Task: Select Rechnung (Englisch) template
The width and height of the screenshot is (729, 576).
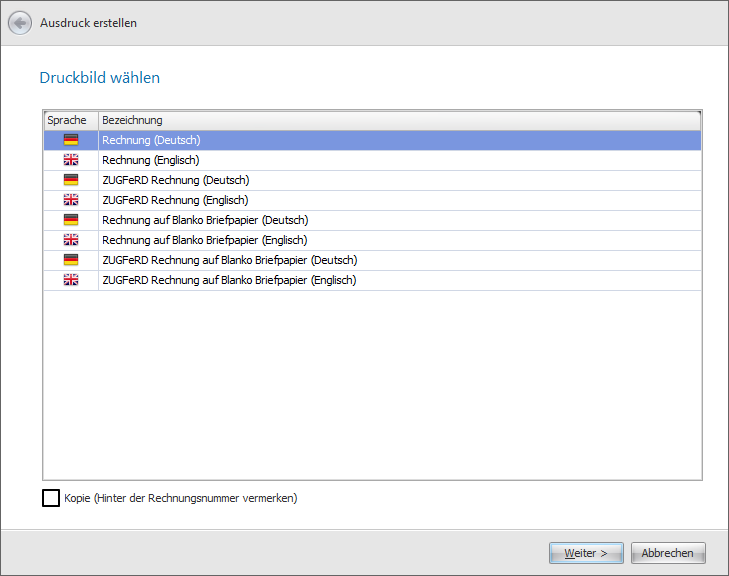Action: coord(151,160)
